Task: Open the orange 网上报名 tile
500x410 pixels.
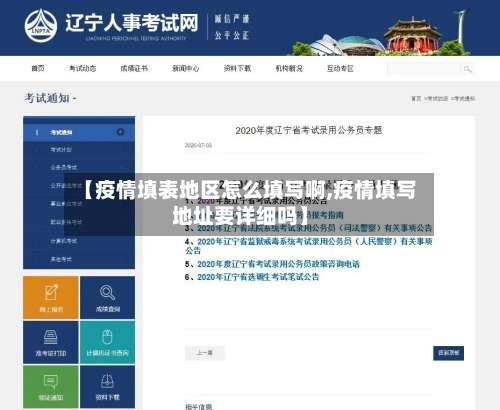Action: tap(51, 297)
